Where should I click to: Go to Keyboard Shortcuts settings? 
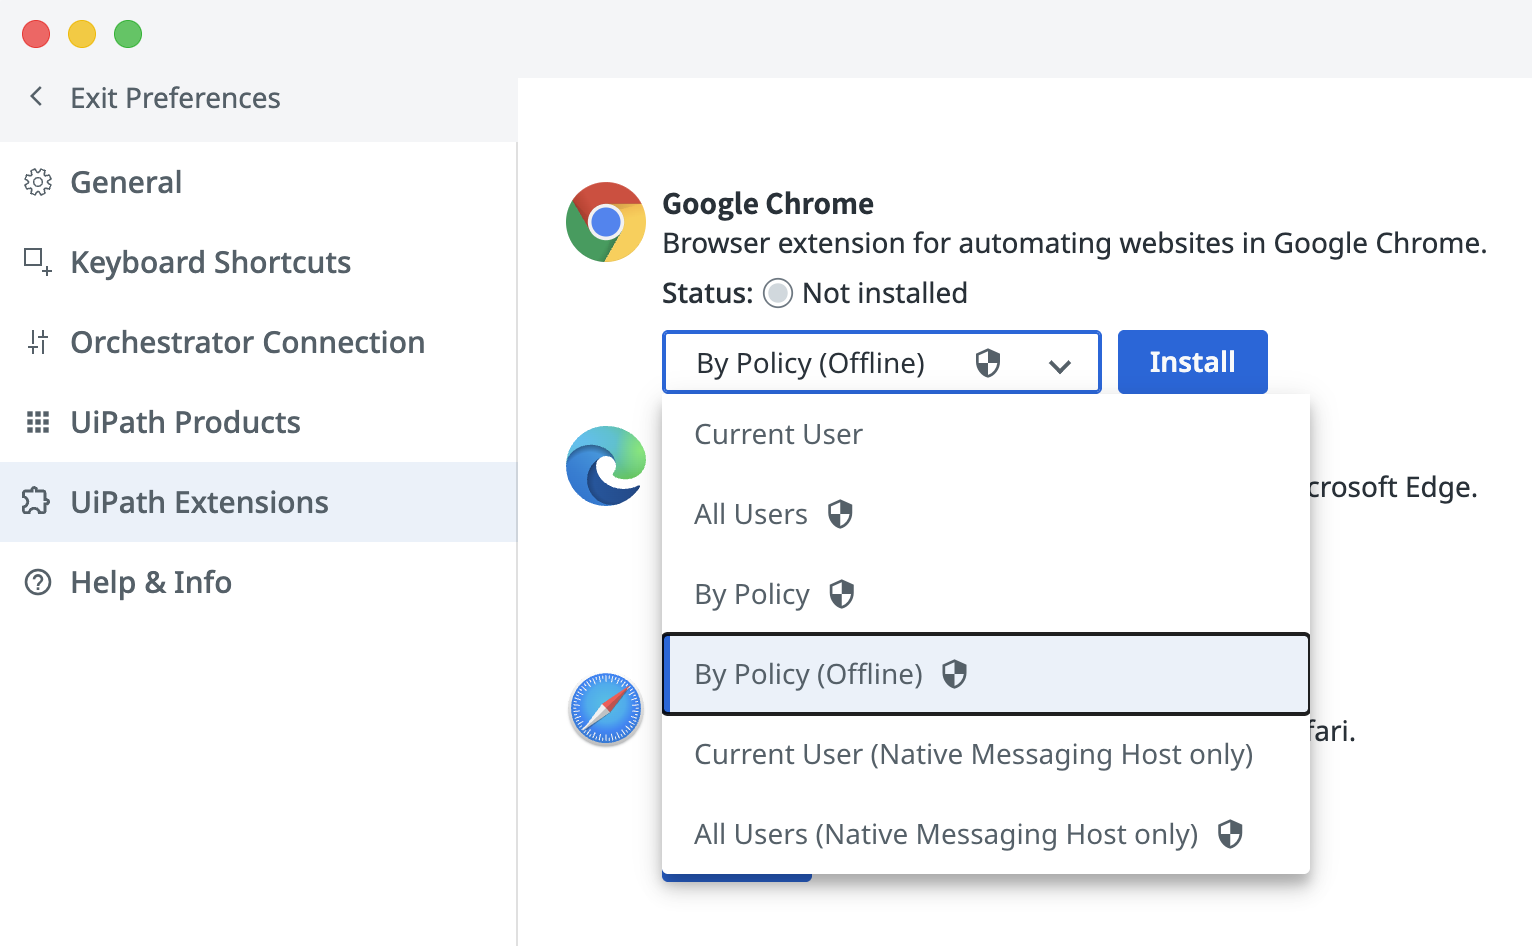tap(258, 262)
